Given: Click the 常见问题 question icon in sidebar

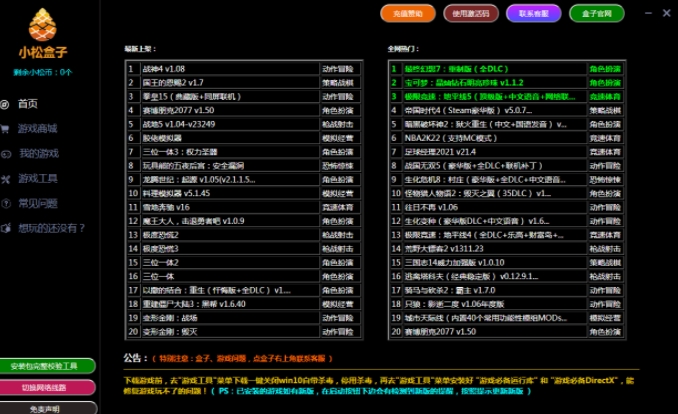Looking at the screenshot, I should 7,203.
